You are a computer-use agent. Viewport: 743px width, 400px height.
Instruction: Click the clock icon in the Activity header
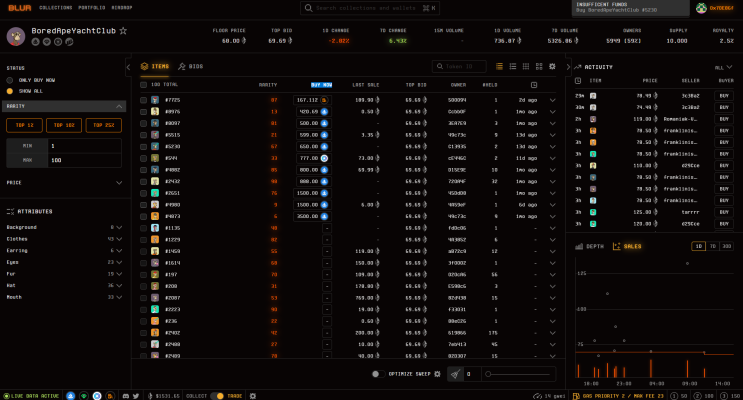click(x=578, y=81)
